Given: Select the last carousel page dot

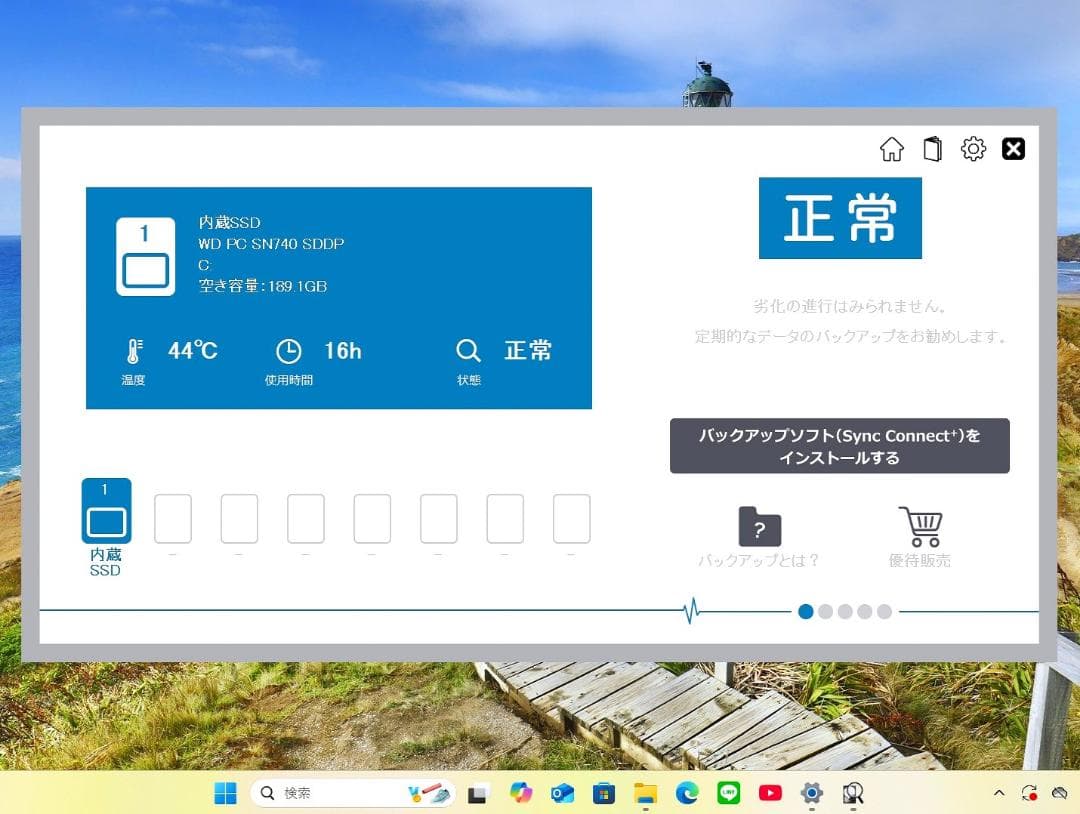Looking at the screenshot, I should coord(884,611).
